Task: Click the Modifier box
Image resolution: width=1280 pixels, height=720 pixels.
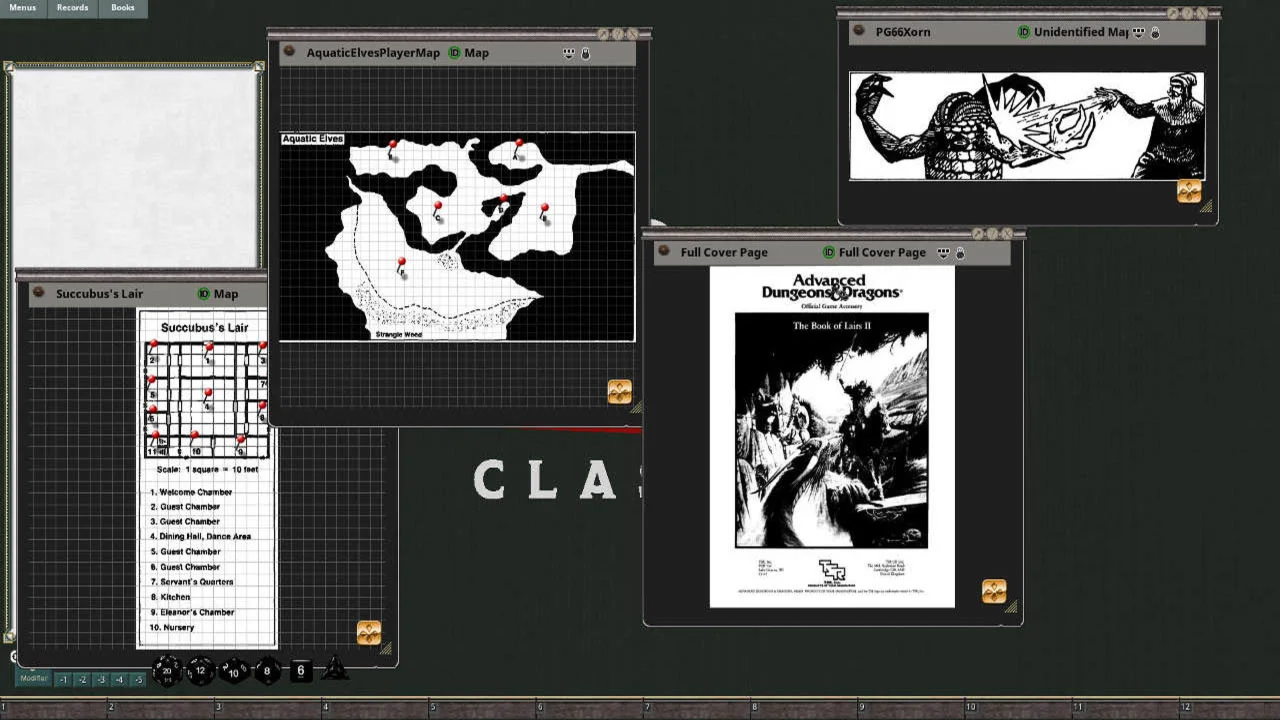Action: click(x=33, y=679)
